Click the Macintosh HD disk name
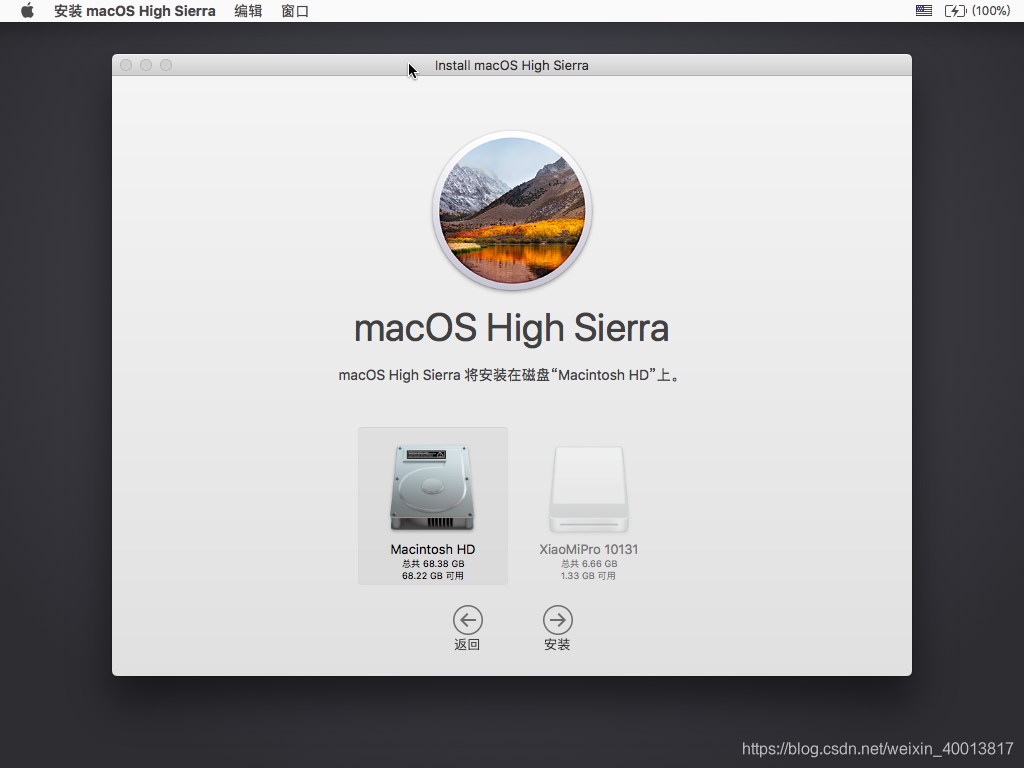Image resolution: width=1024 pixels, height=768 pixels. coord(432,549)
